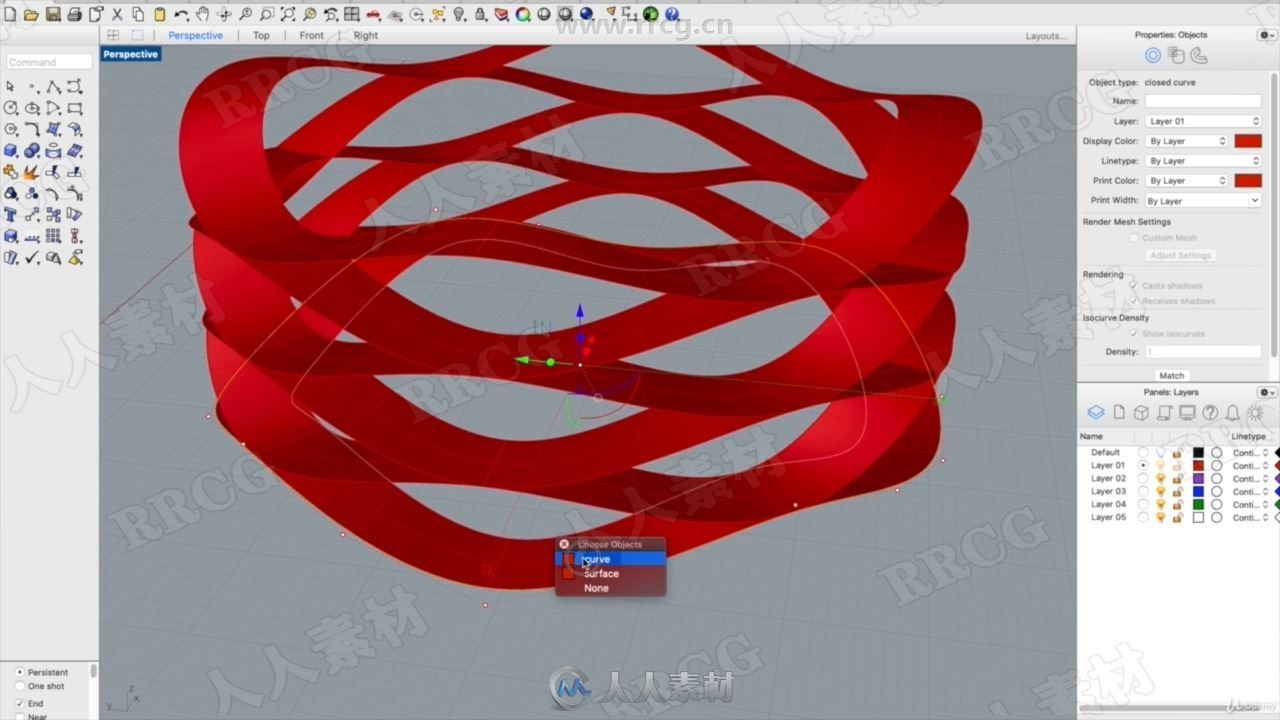1280x720 pixels.
Task: Open the Help question mark panel icon
Action: (x=1210, y=413)
